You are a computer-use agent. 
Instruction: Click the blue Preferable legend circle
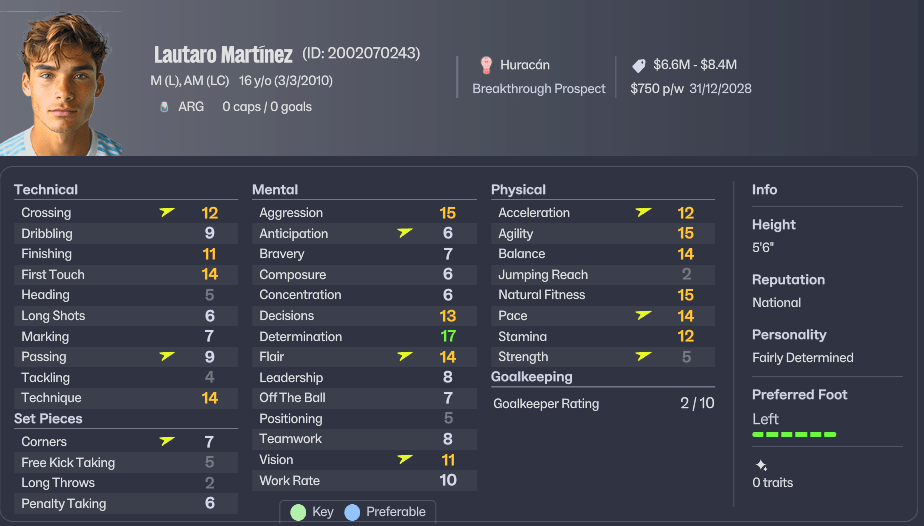pos(352,512)
